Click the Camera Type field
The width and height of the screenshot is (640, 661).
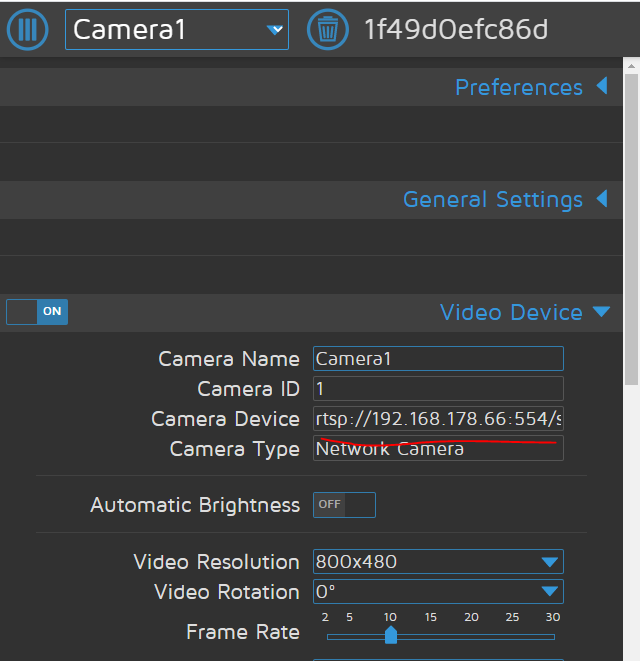[438, 449]
